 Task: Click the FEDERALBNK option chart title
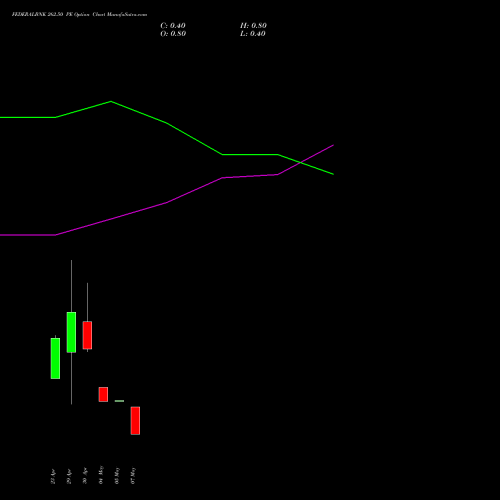pyautogui.click(x=79, y=15)
